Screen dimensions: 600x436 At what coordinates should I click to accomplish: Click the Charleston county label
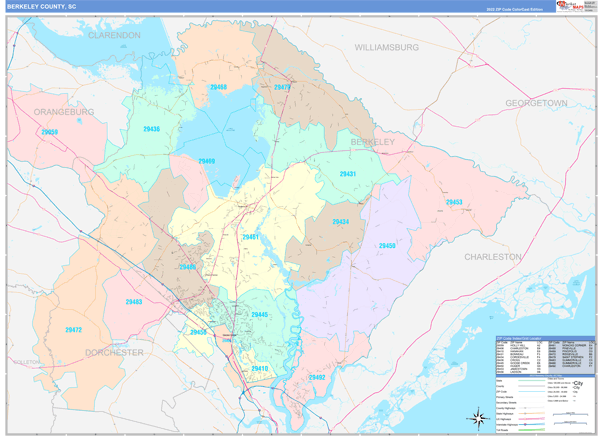point(492,256)
